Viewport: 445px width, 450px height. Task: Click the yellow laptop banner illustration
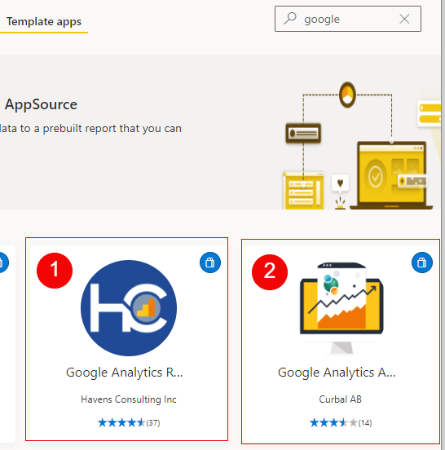pyautogui.click(x=392, y=175)
